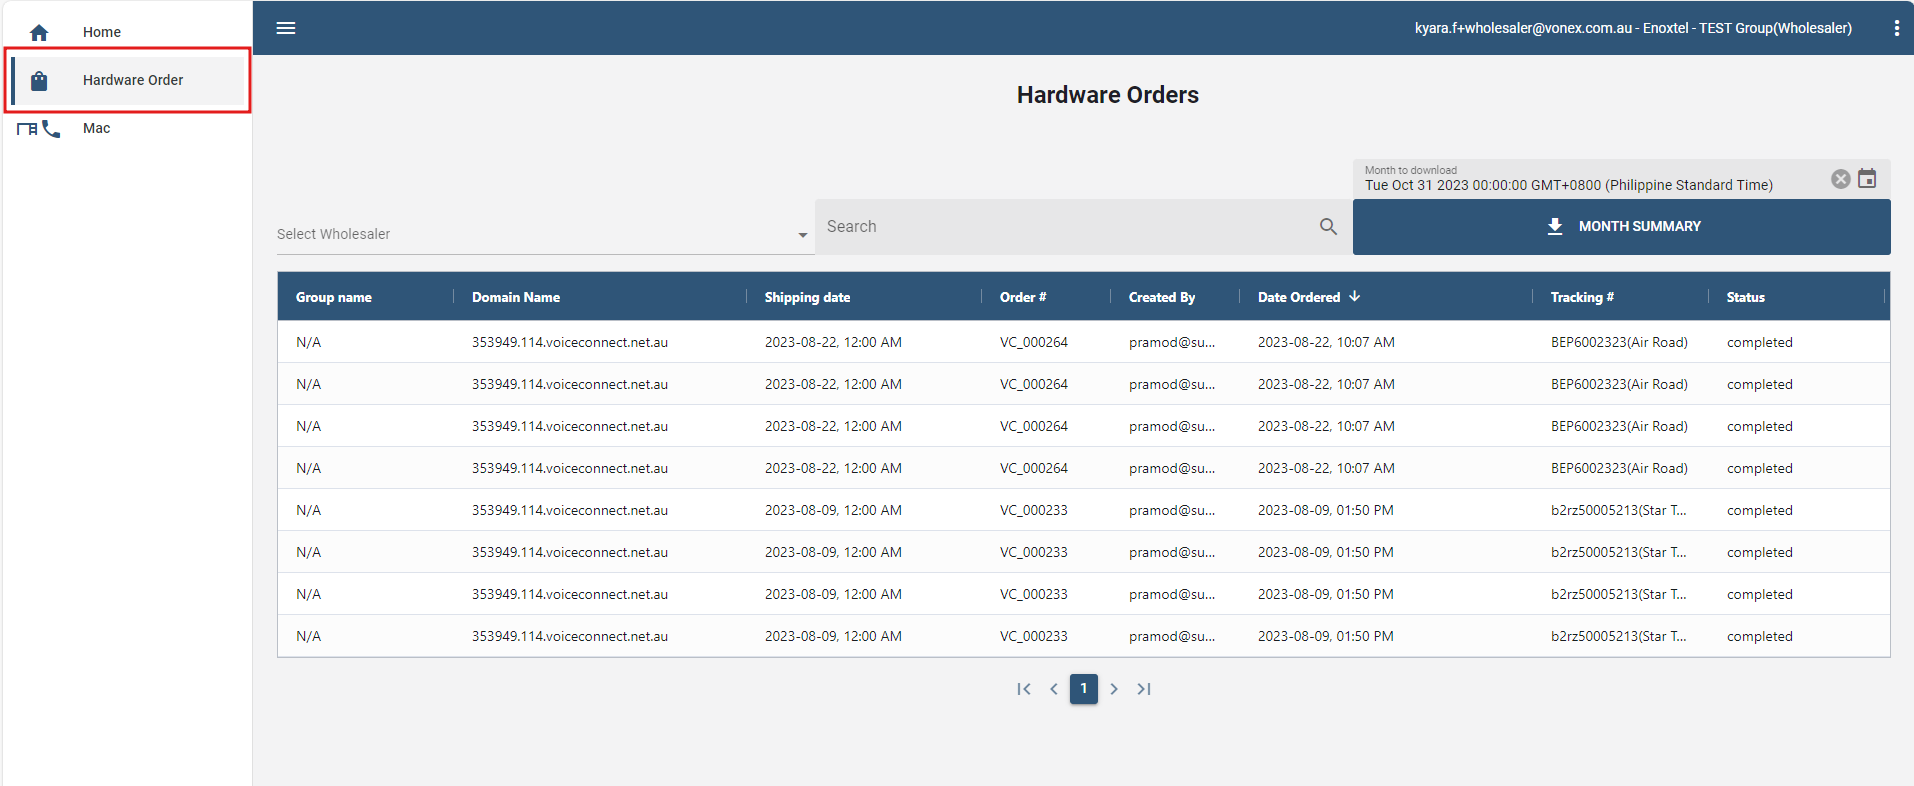Image resolution: width=1914 pixels, height=786 pixels.
Task: Open the calendar date picker icon
Action: 1867,179
